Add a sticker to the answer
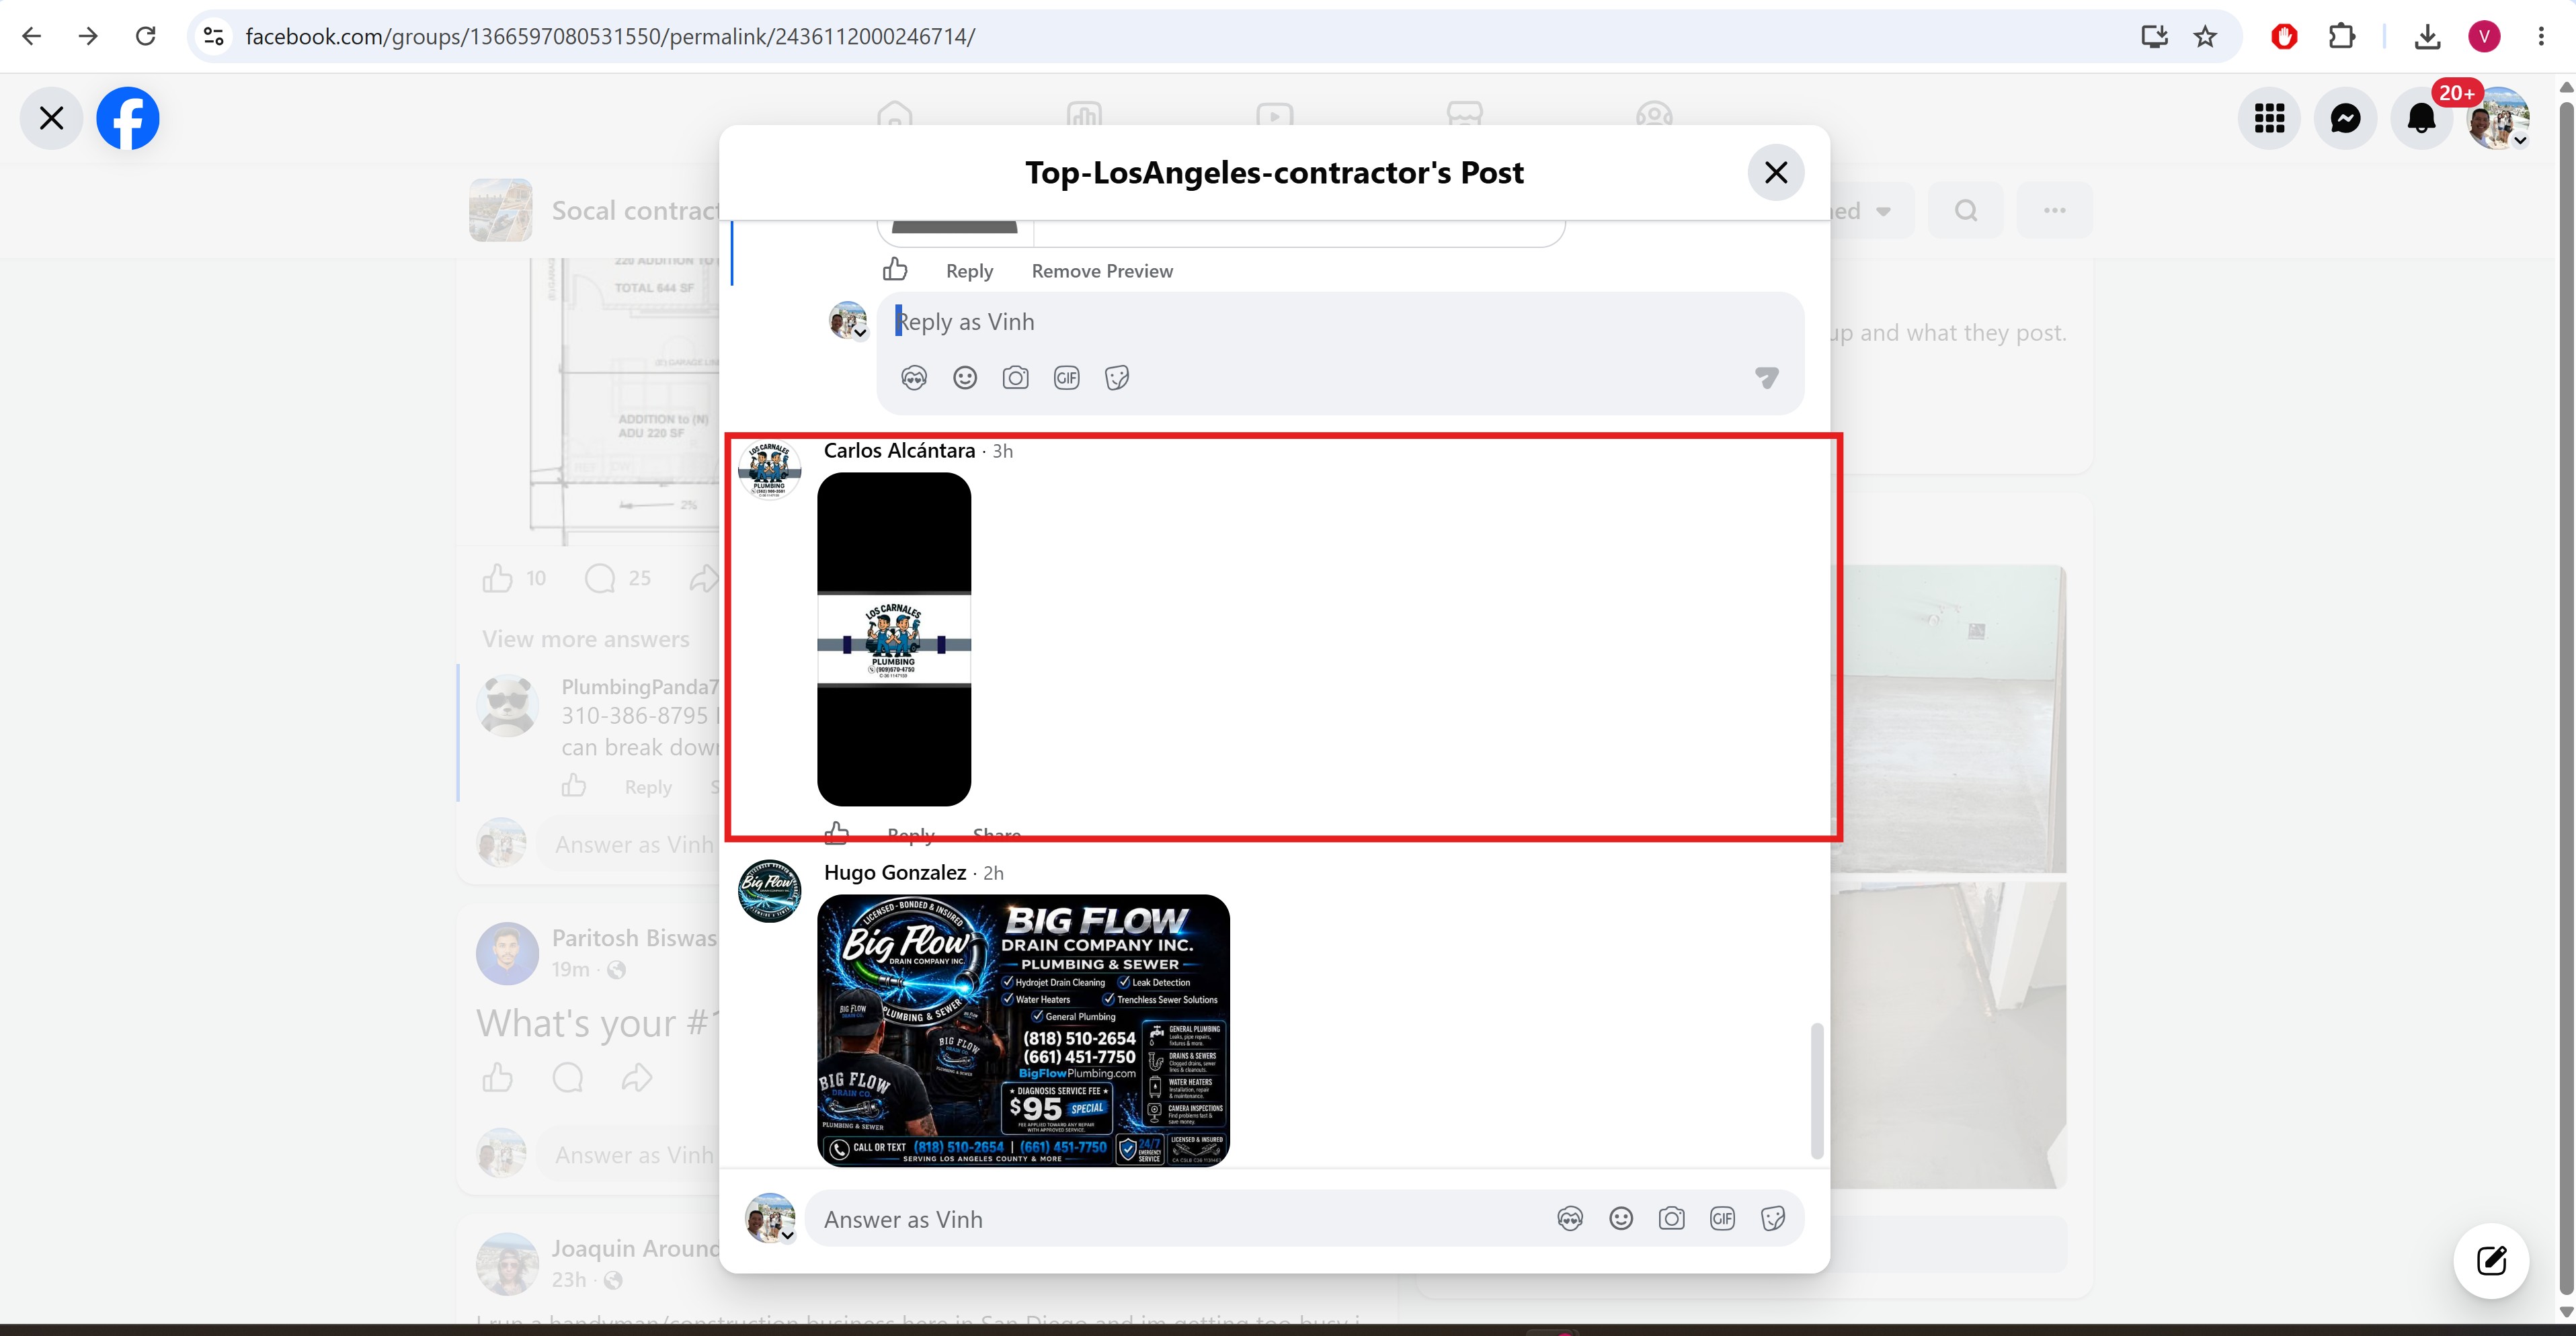 (1773, 1219)
